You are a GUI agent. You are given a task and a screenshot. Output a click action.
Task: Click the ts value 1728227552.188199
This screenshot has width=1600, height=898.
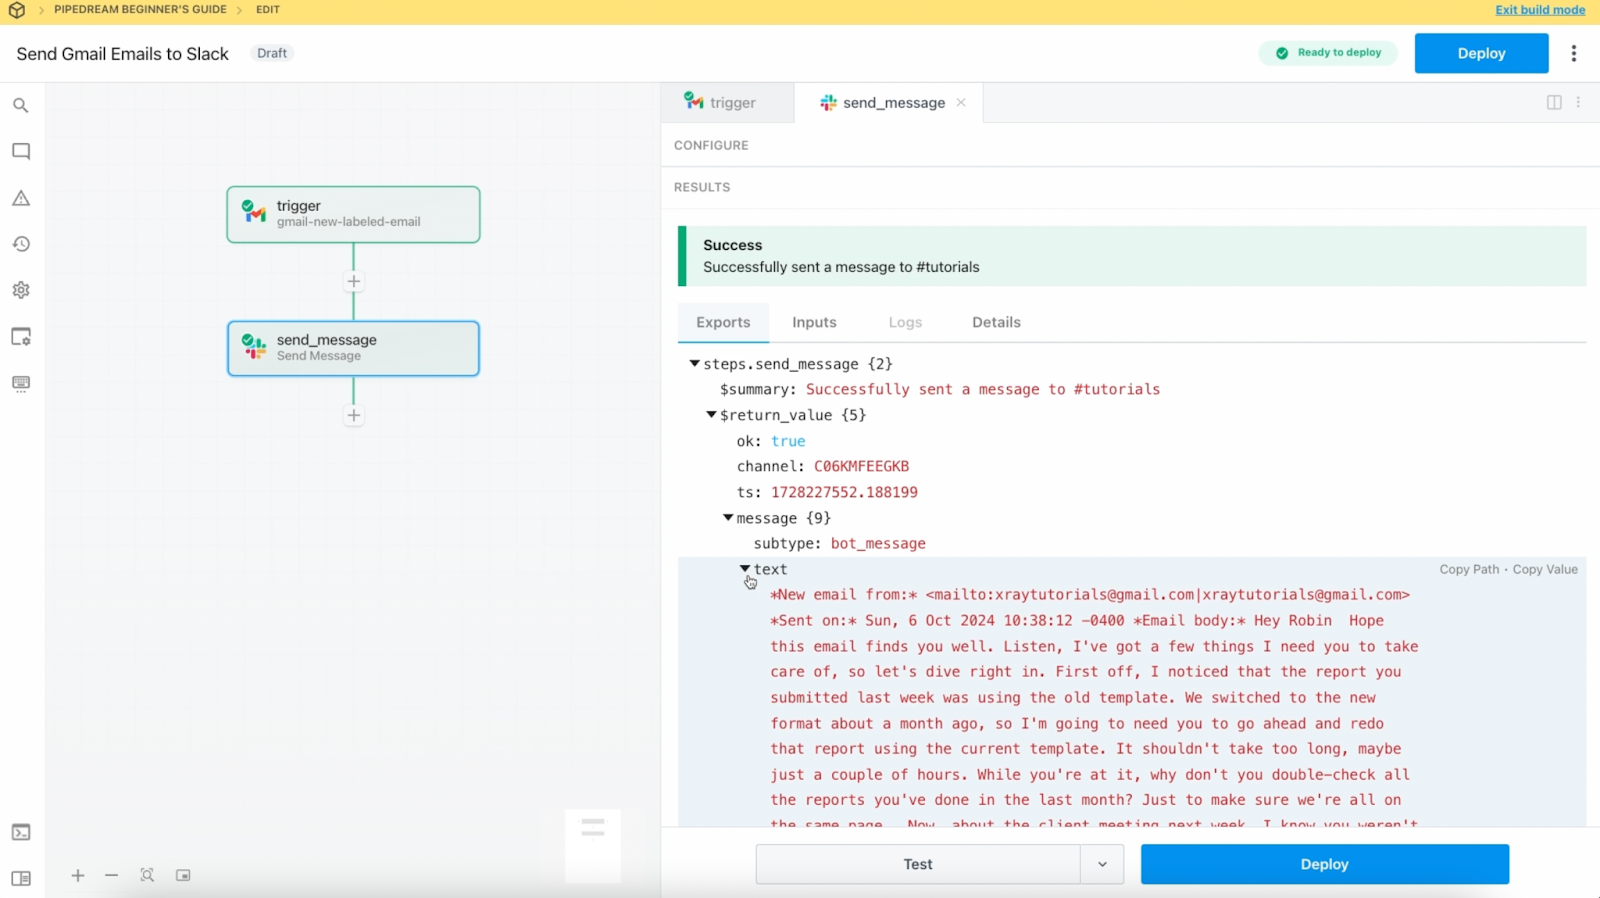844,492
